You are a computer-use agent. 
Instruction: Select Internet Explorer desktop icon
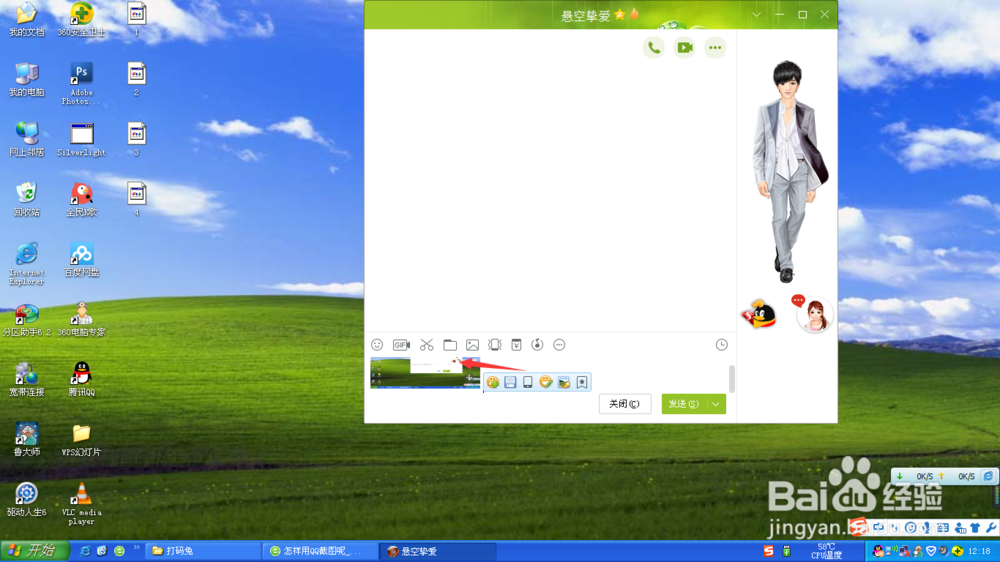coord(27,263)
